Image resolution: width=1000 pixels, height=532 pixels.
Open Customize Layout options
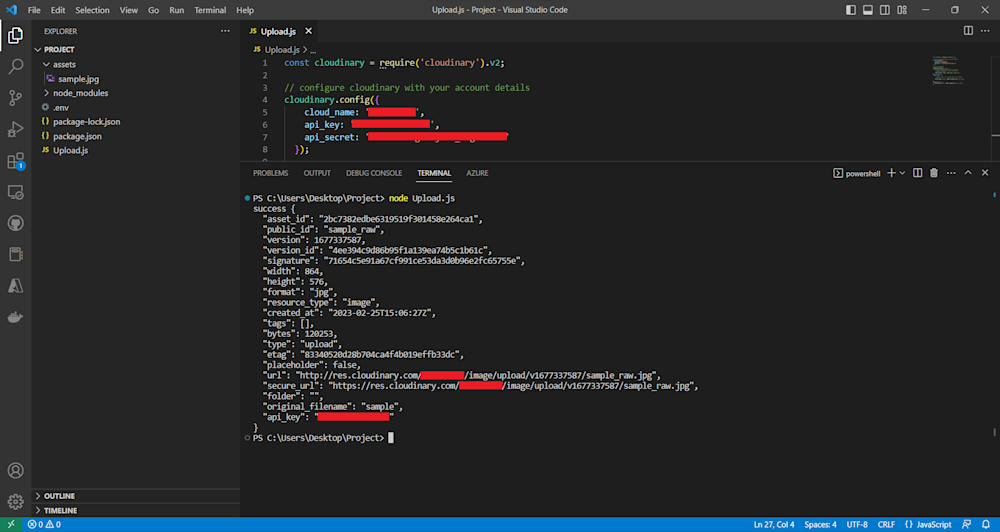point(902,10)
